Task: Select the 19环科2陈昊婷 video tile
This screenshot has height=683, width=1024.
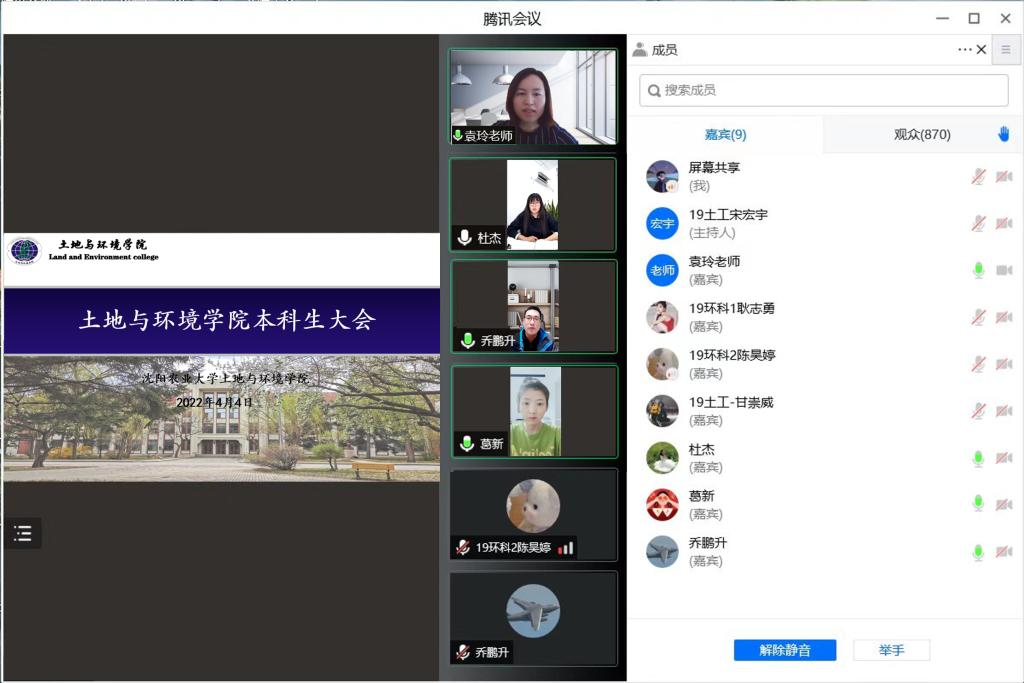Action: (533, 514)
